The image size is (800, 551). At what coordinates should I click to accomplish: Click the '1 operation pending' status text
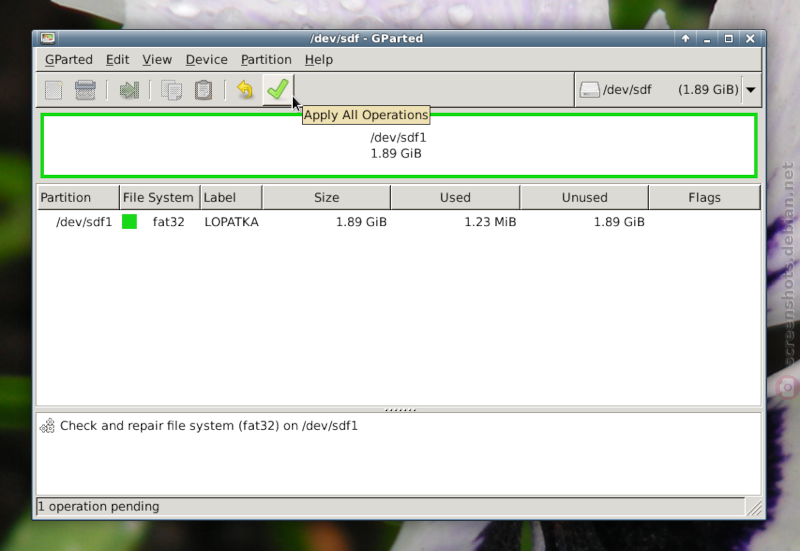point(98,507)
